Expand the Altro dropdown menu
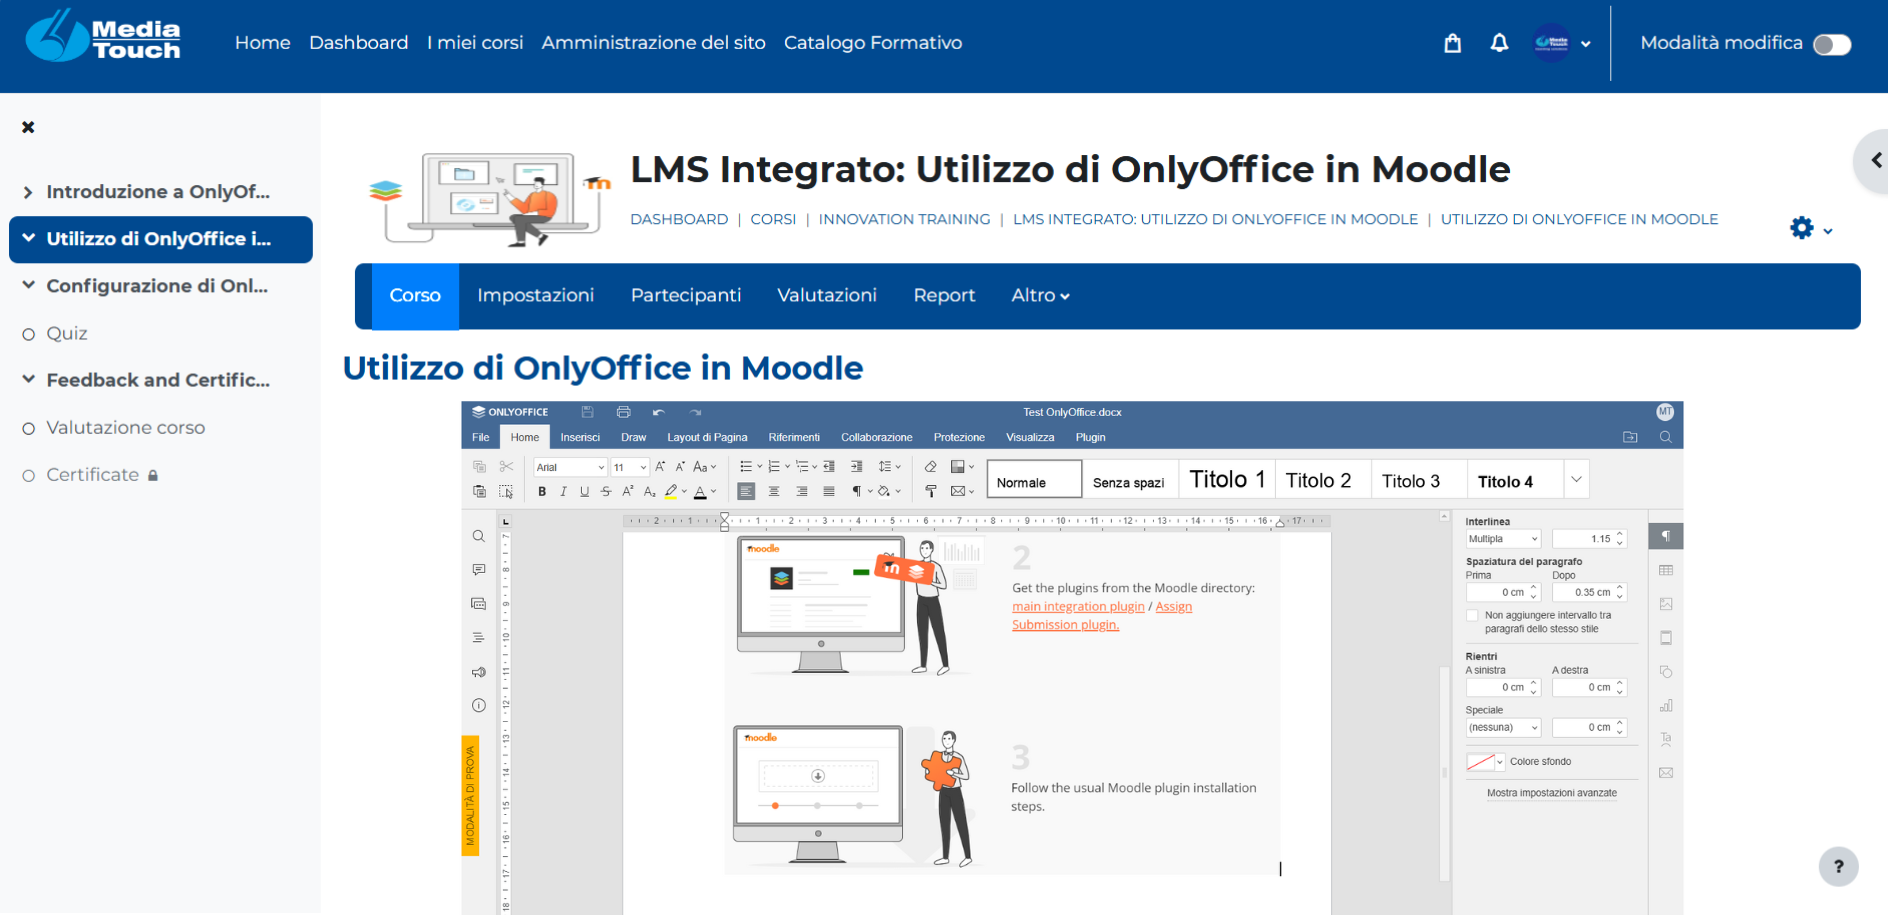This screenshot has width=1888, height=915. click(x=1040, y=296)
